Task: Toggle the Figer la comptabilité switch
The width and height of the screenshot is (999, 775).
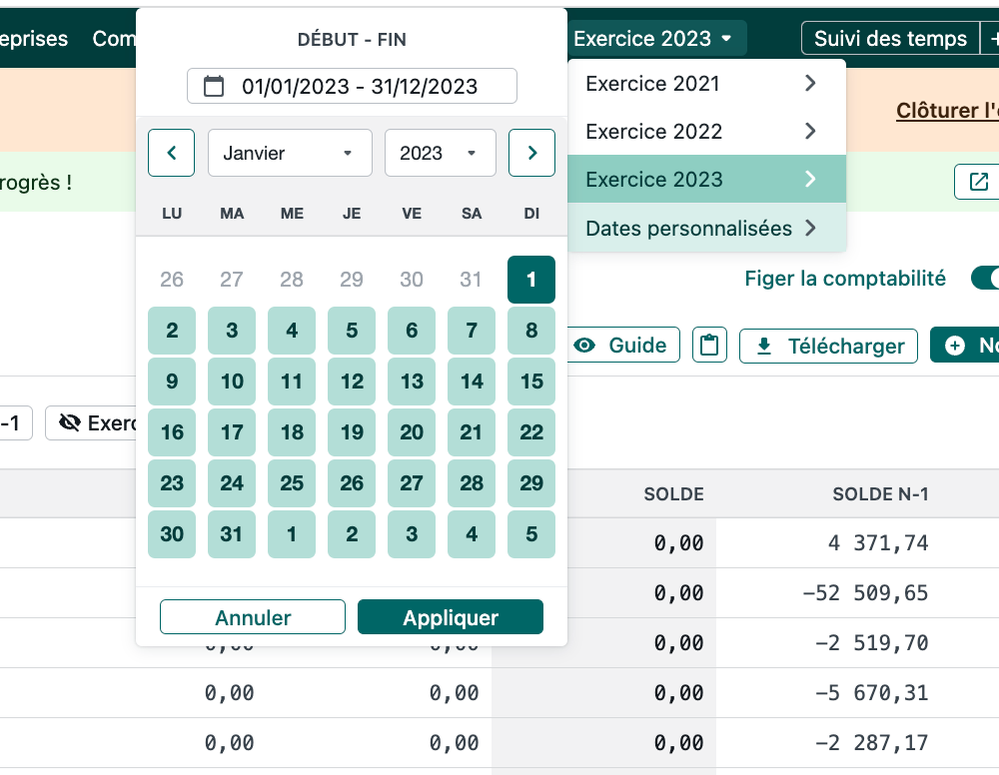Action: tap(983, 278)
